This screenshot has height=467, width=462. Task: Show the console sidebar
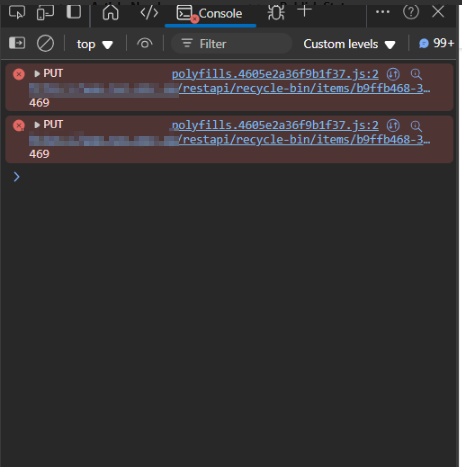17,43
